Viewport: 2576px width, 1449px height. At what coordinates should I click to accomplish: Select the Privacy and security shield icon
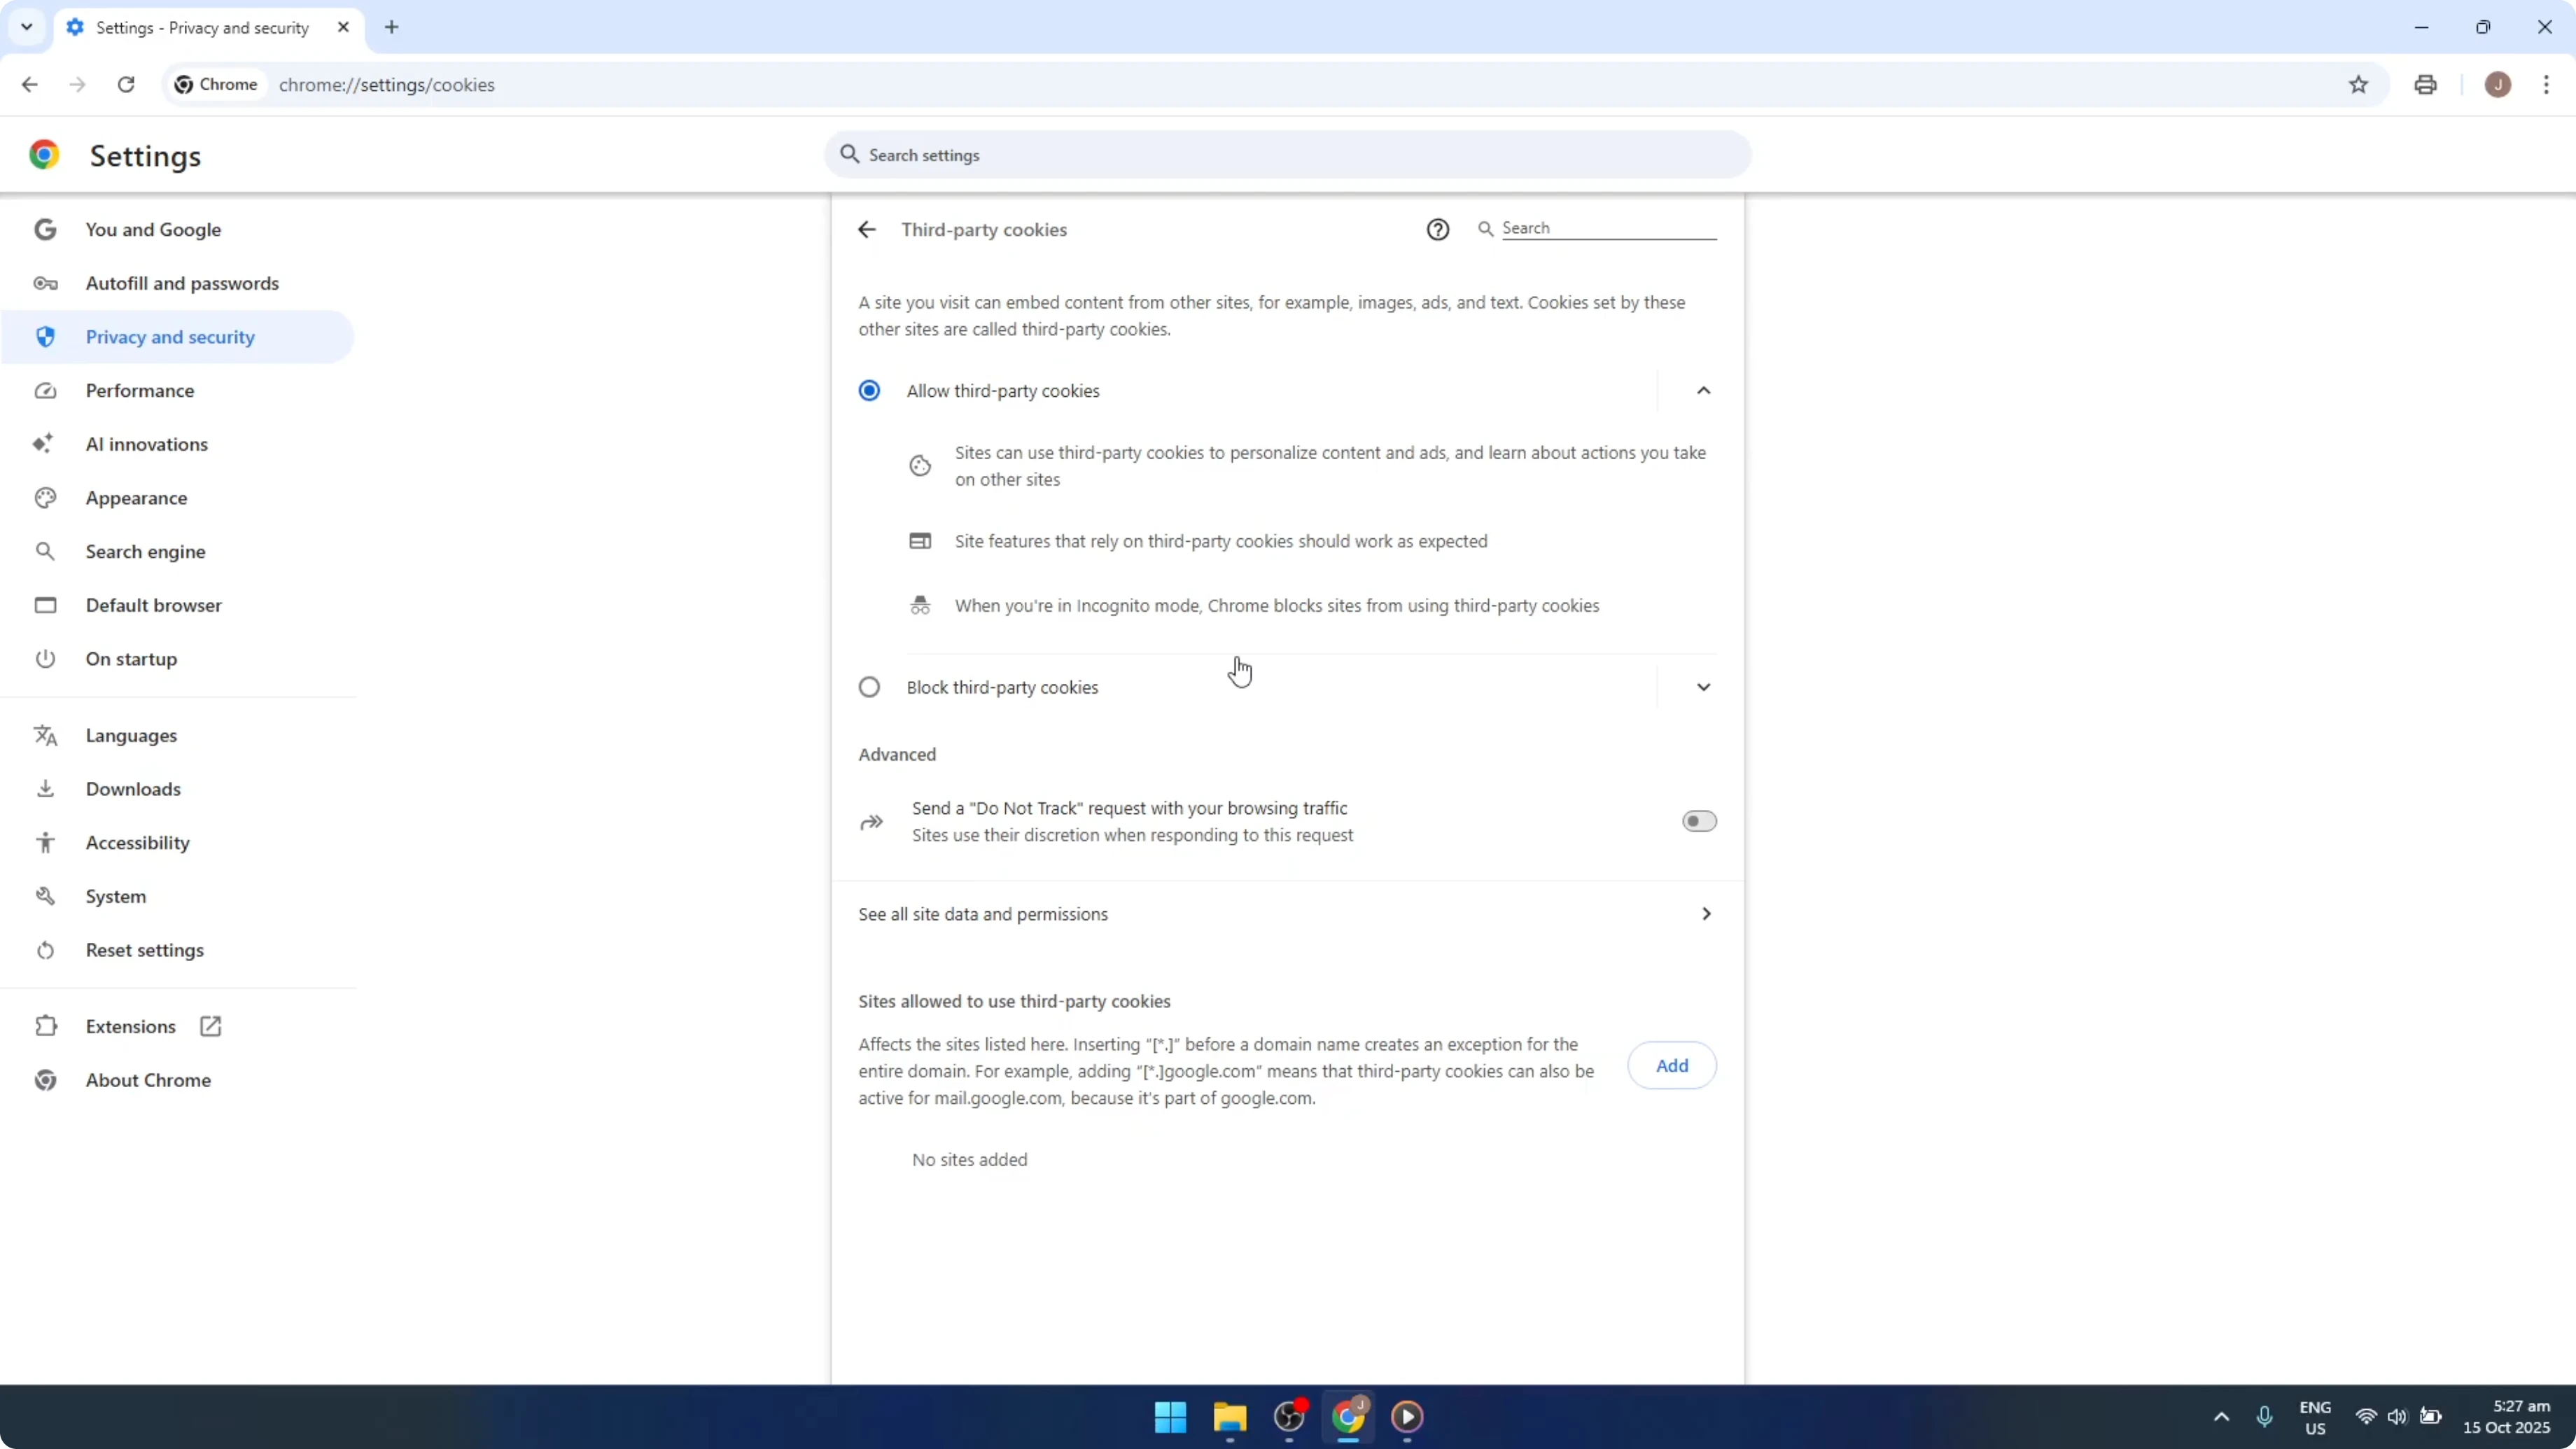point(45,337)
